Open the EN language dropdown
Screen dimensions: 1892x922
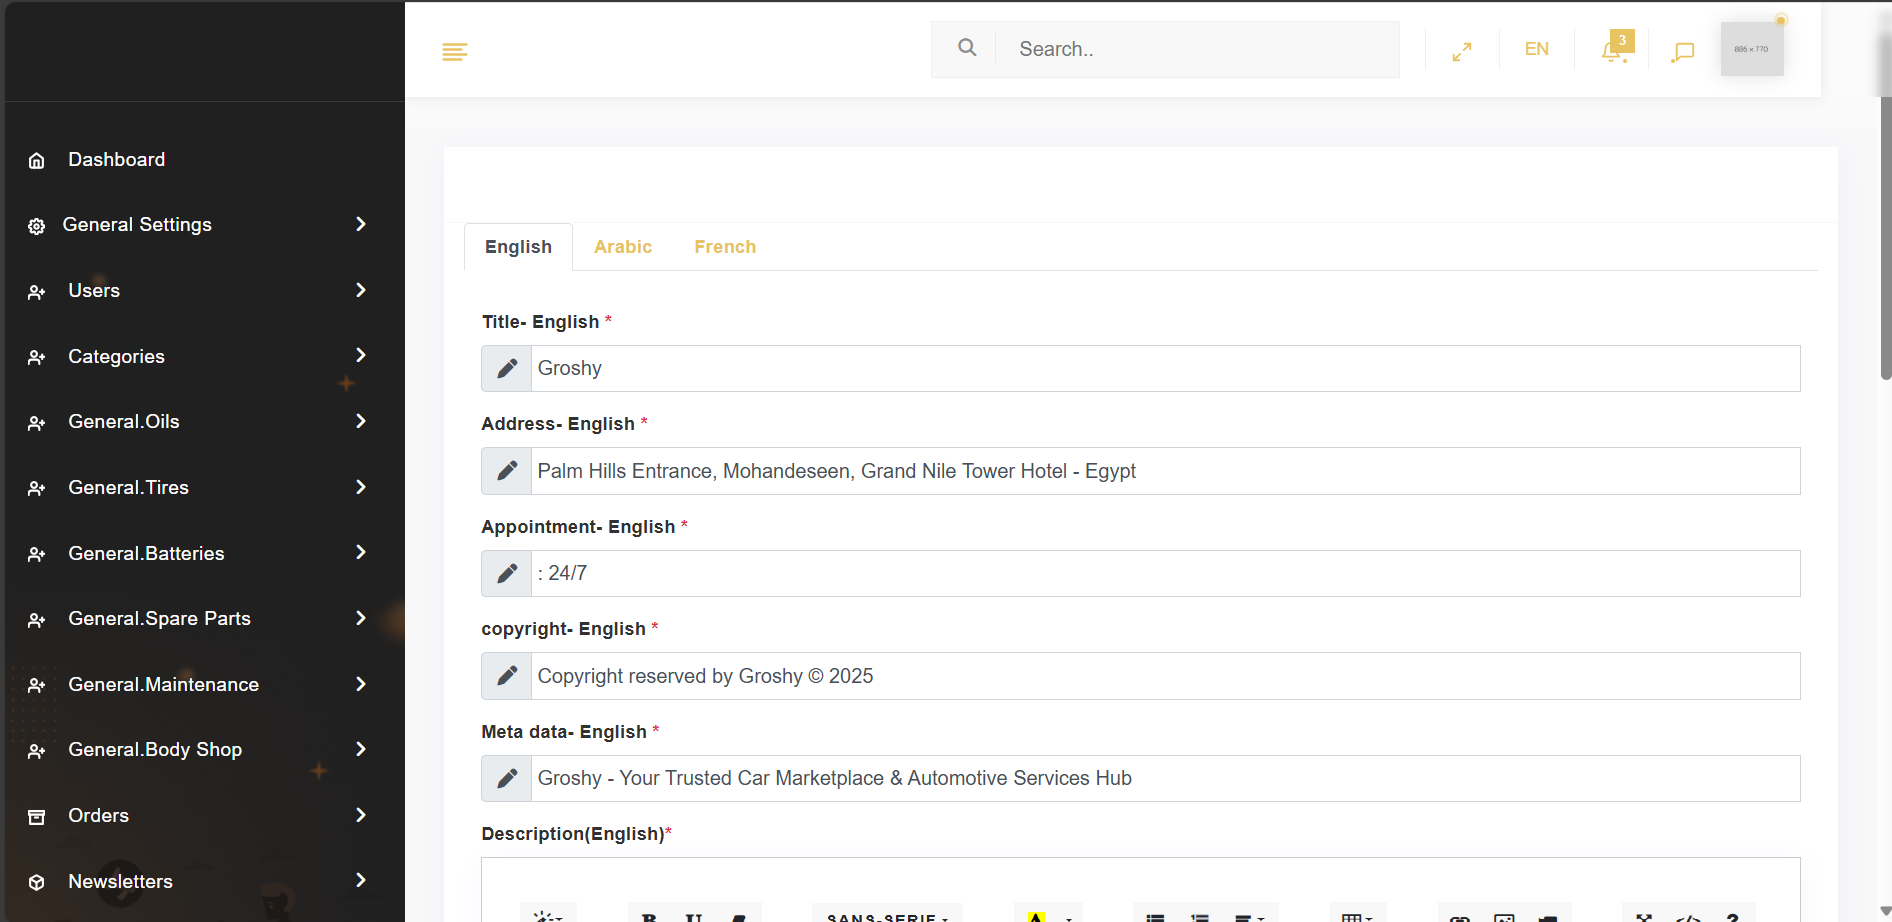(1536, 49)
